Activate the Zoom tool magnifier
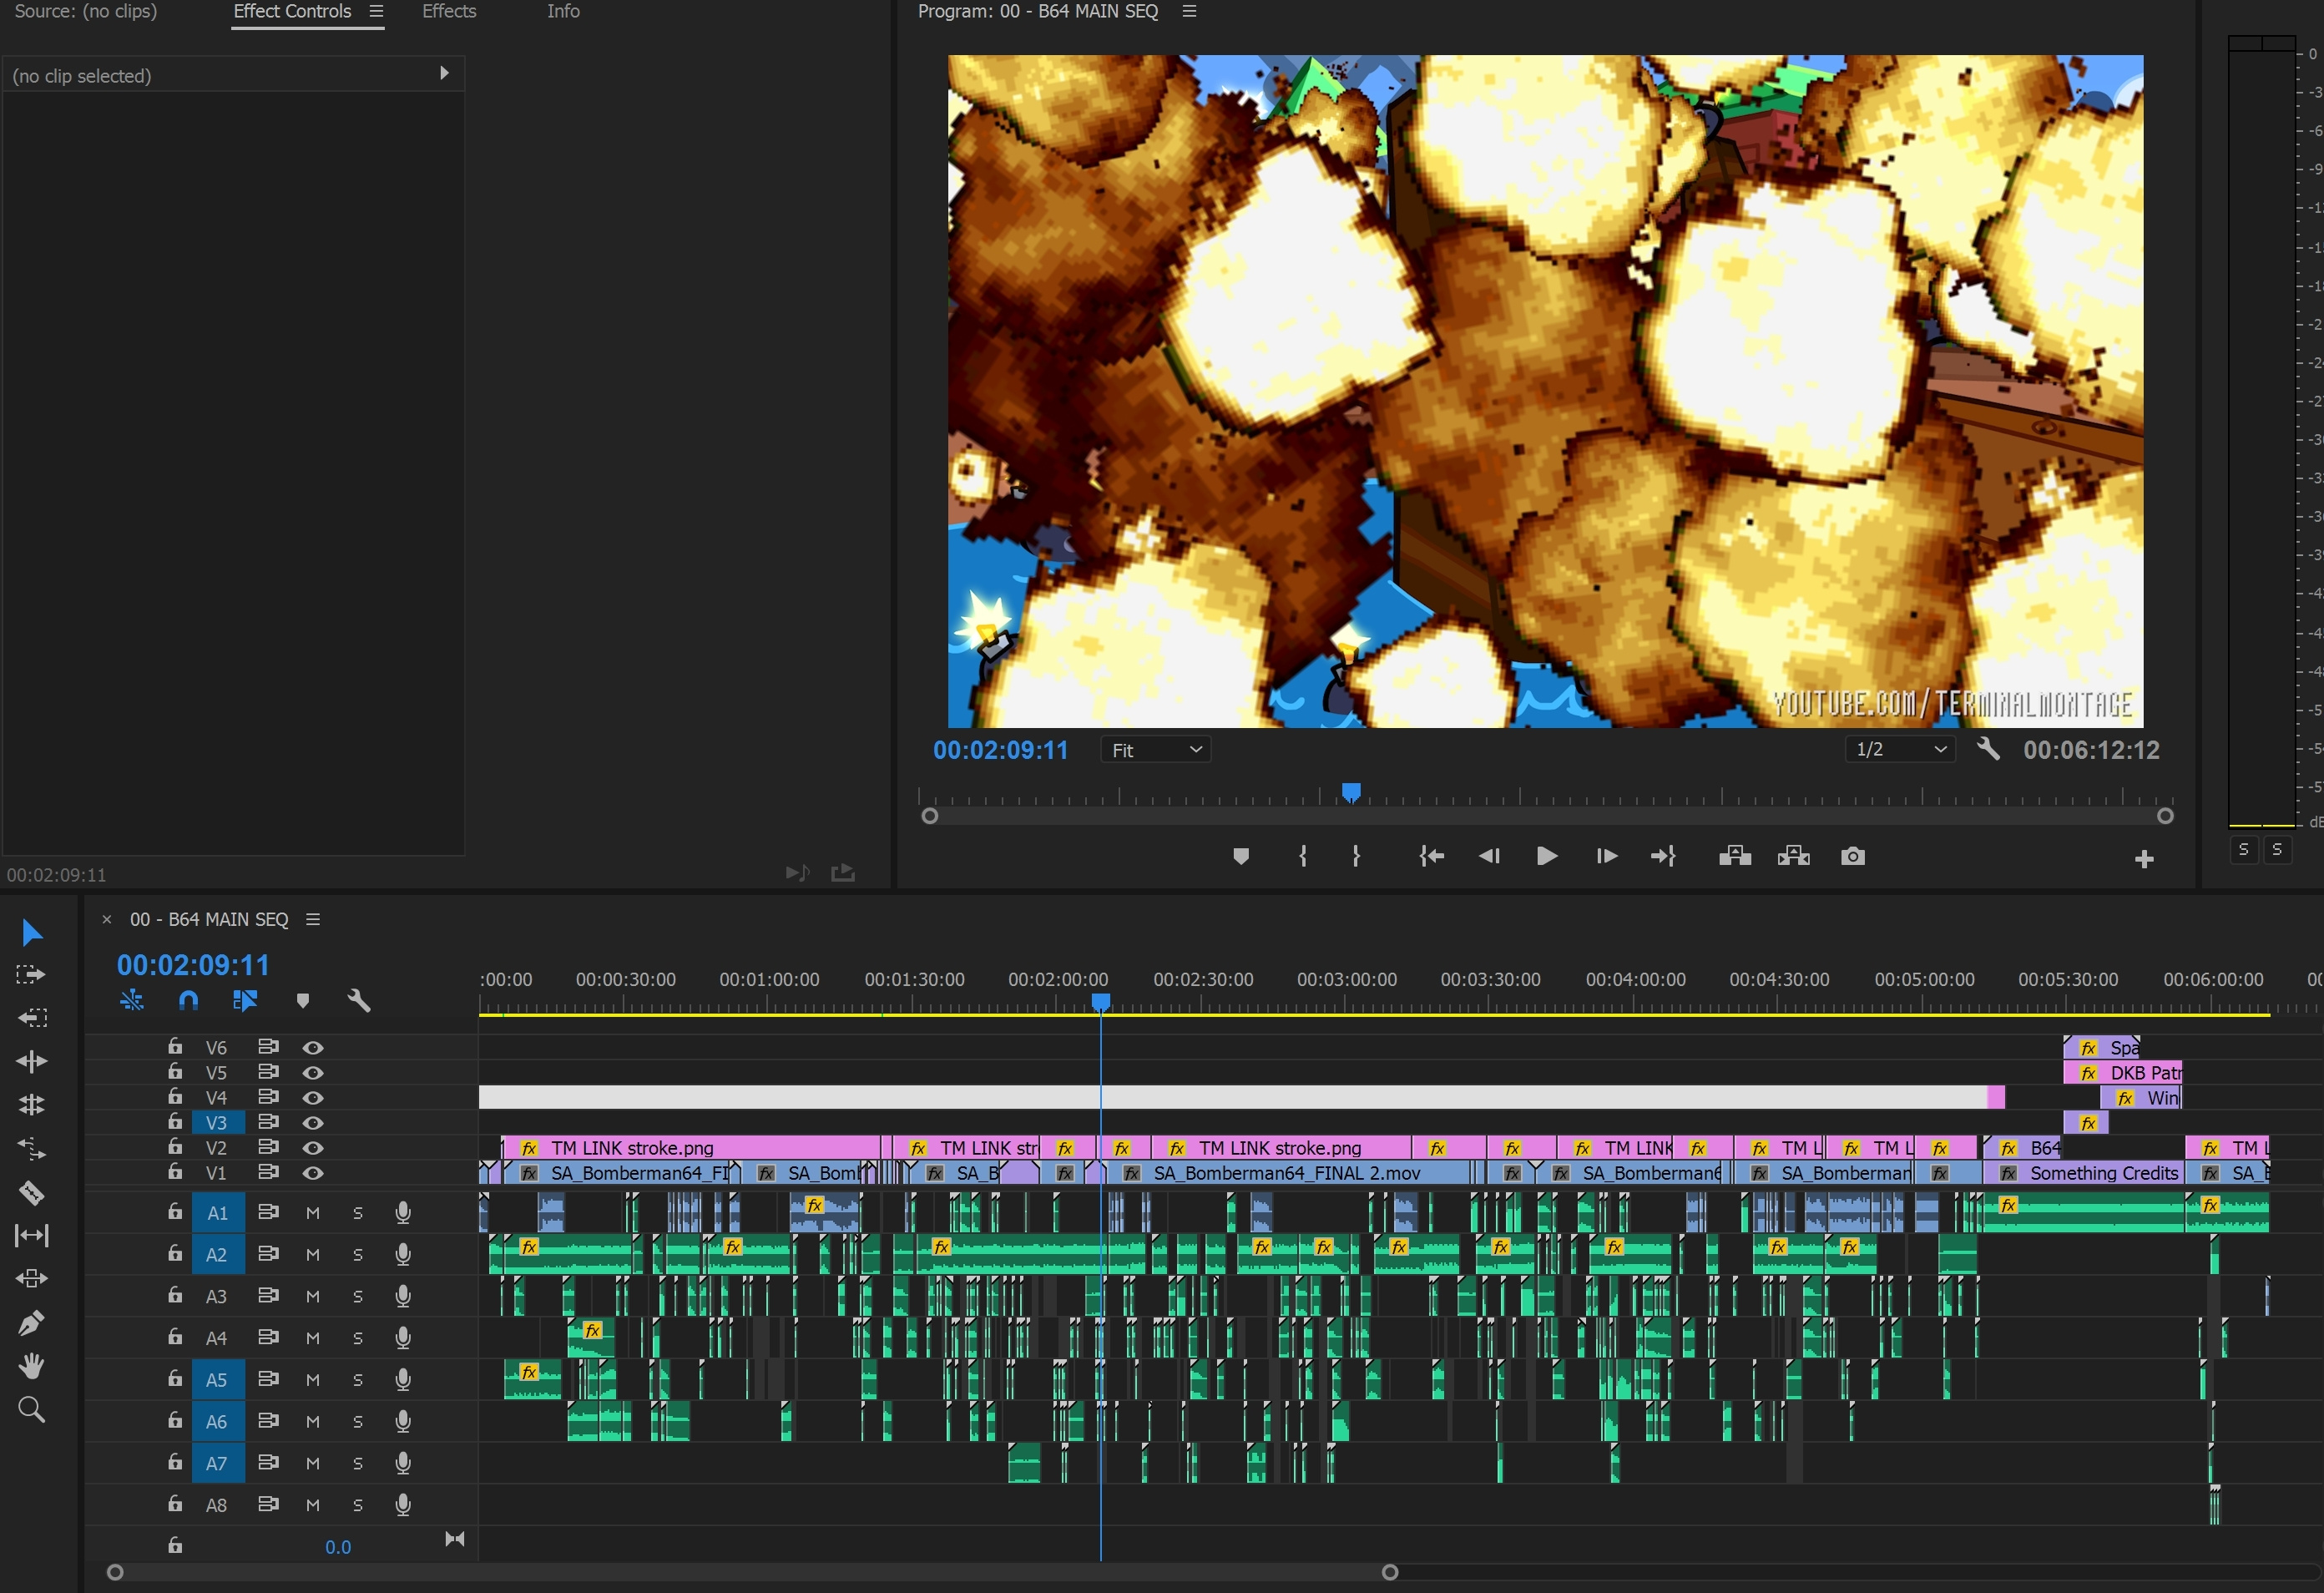 31,1410
